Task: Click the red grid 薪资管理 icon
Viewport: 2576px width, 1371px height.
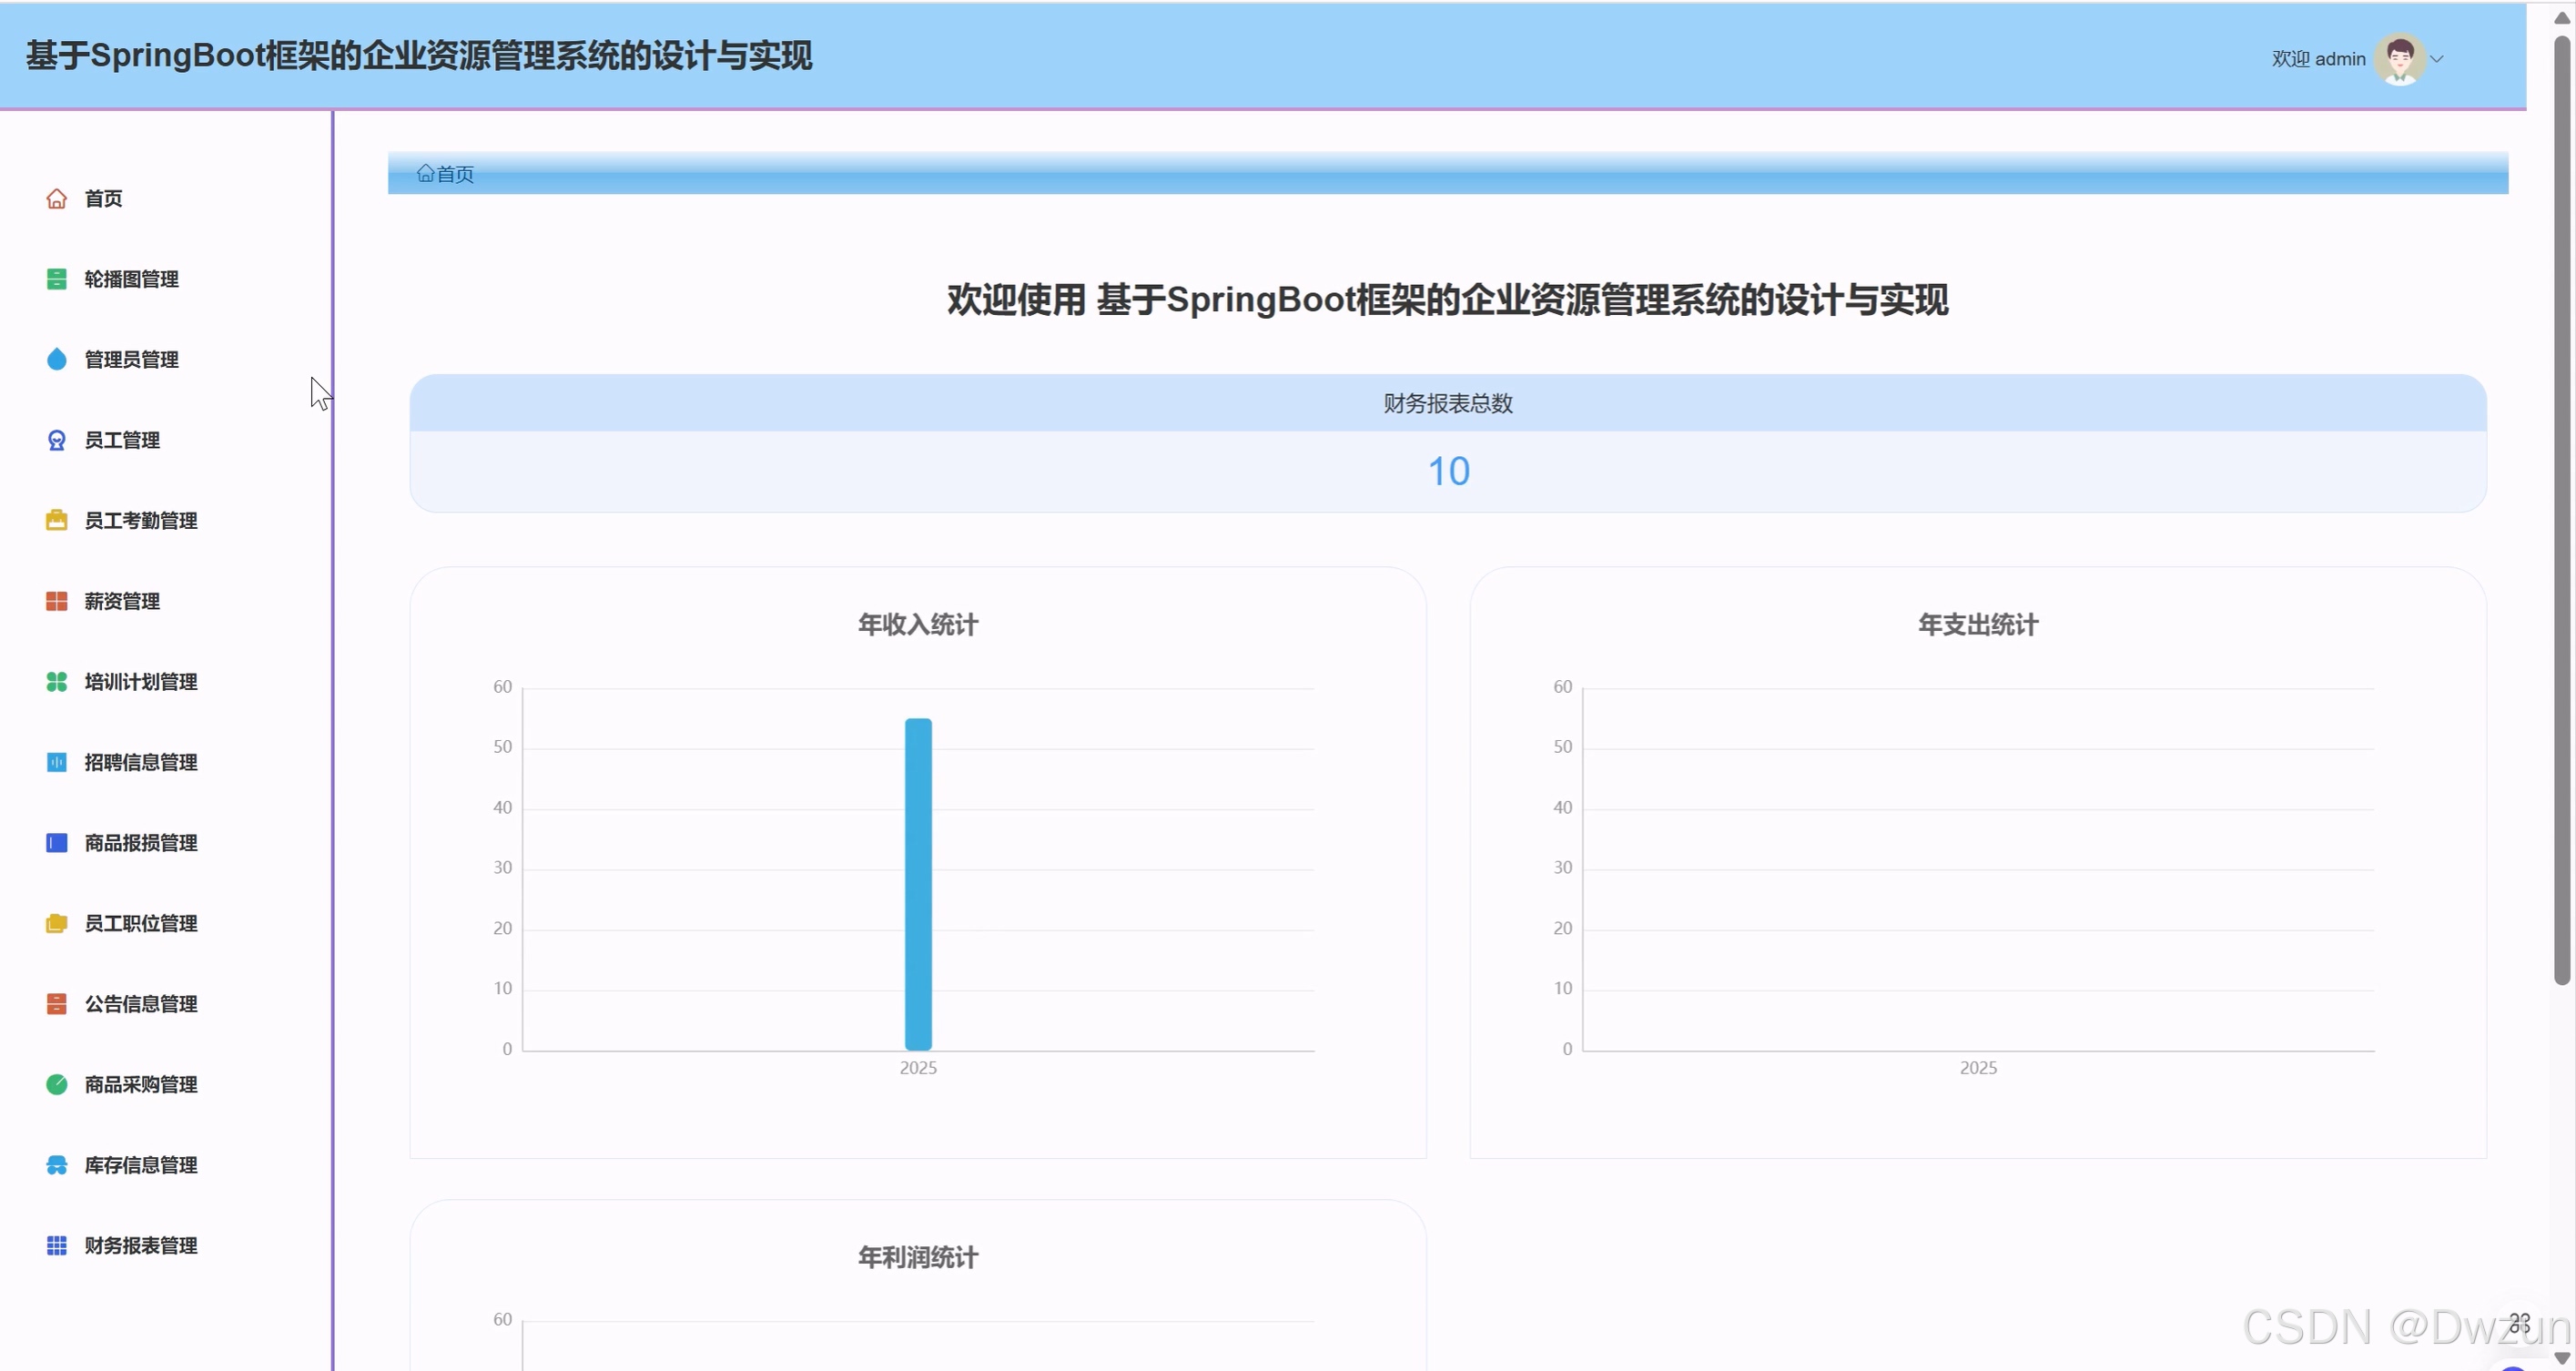Action: [x=57, y=601]
